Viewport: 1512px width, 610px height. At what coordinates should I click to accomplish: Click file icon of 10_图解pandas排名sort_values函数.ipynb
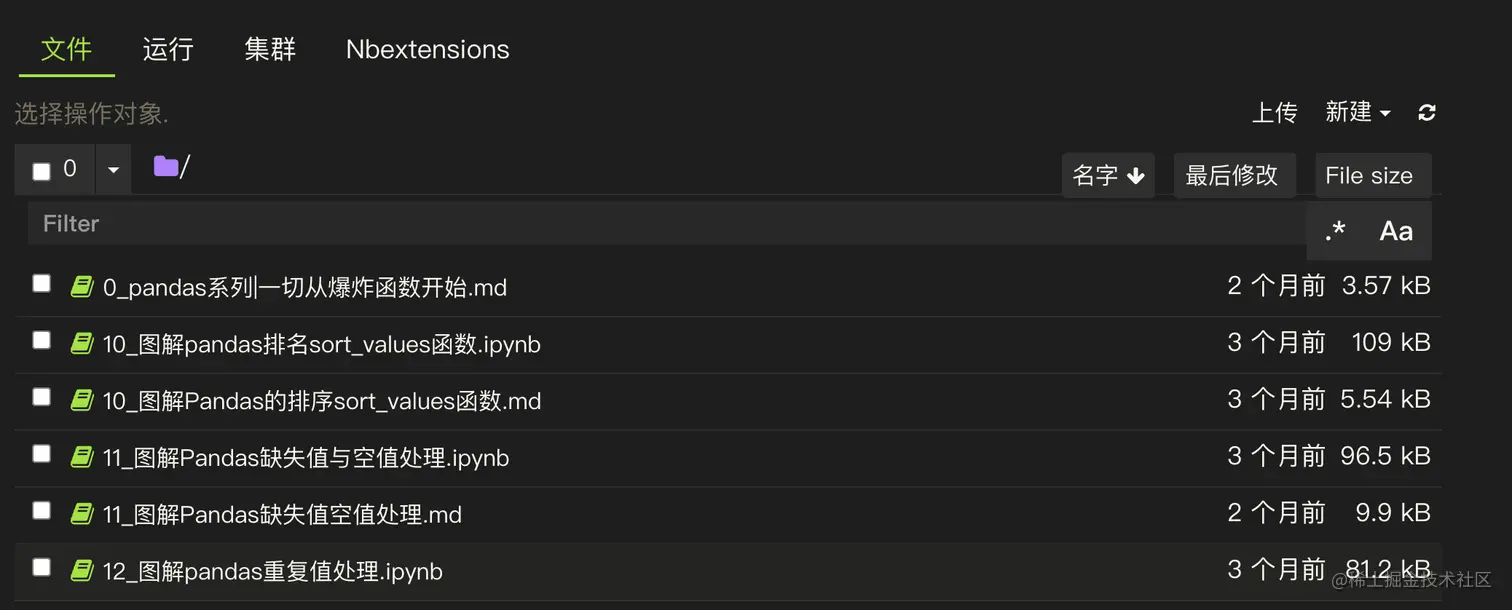coord(82,344)
